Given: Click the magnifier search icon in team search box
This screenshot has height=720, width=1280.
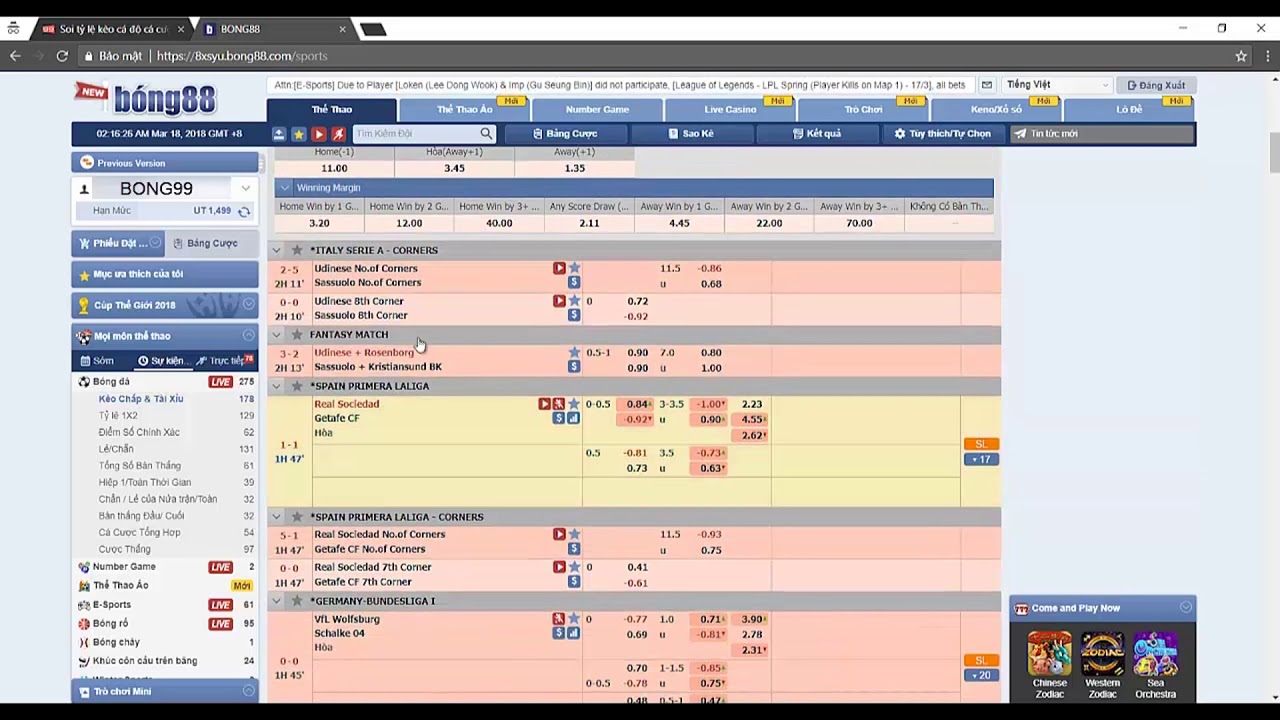Looking at the screenshot, I should (x=486, y=133).
